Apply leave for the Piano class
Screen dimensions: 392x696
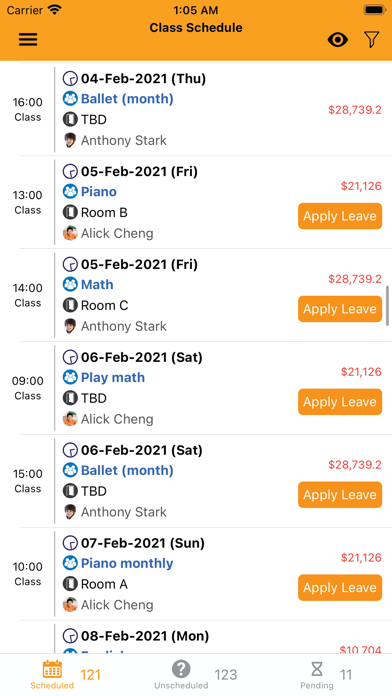pos(340,216)
